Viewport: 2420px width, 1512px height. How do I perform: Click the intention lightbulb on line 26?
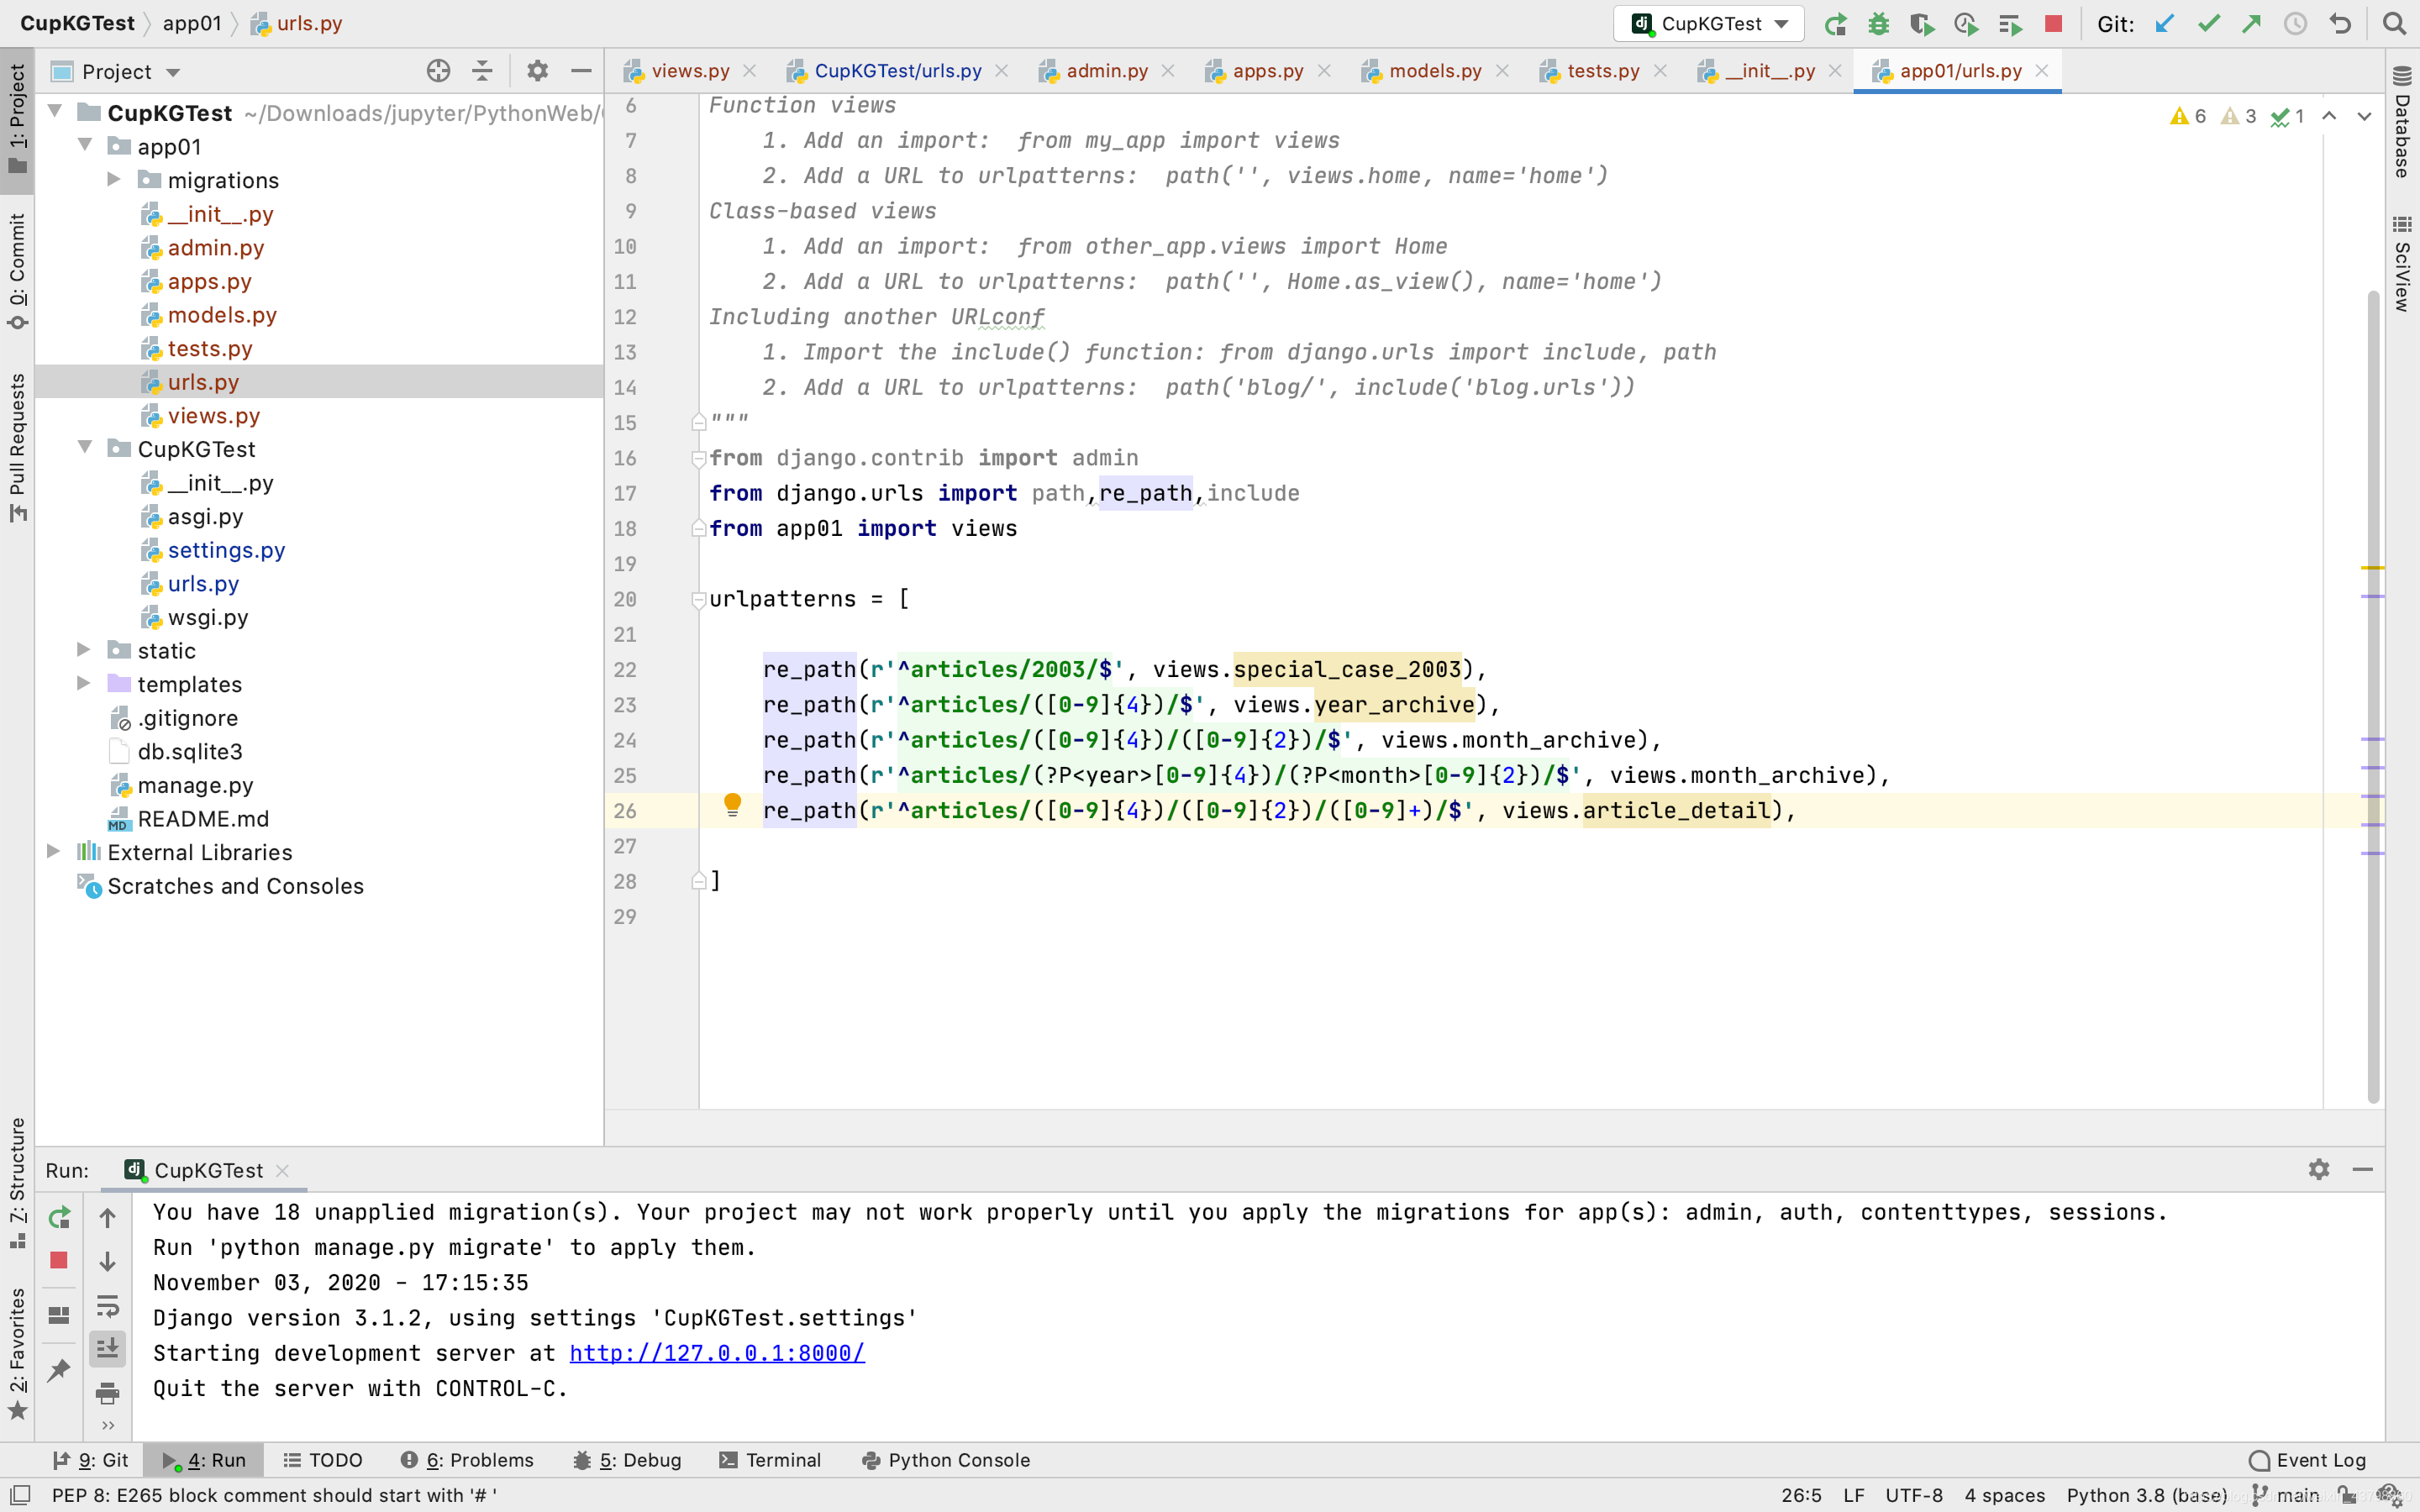(x=732, y=805)
